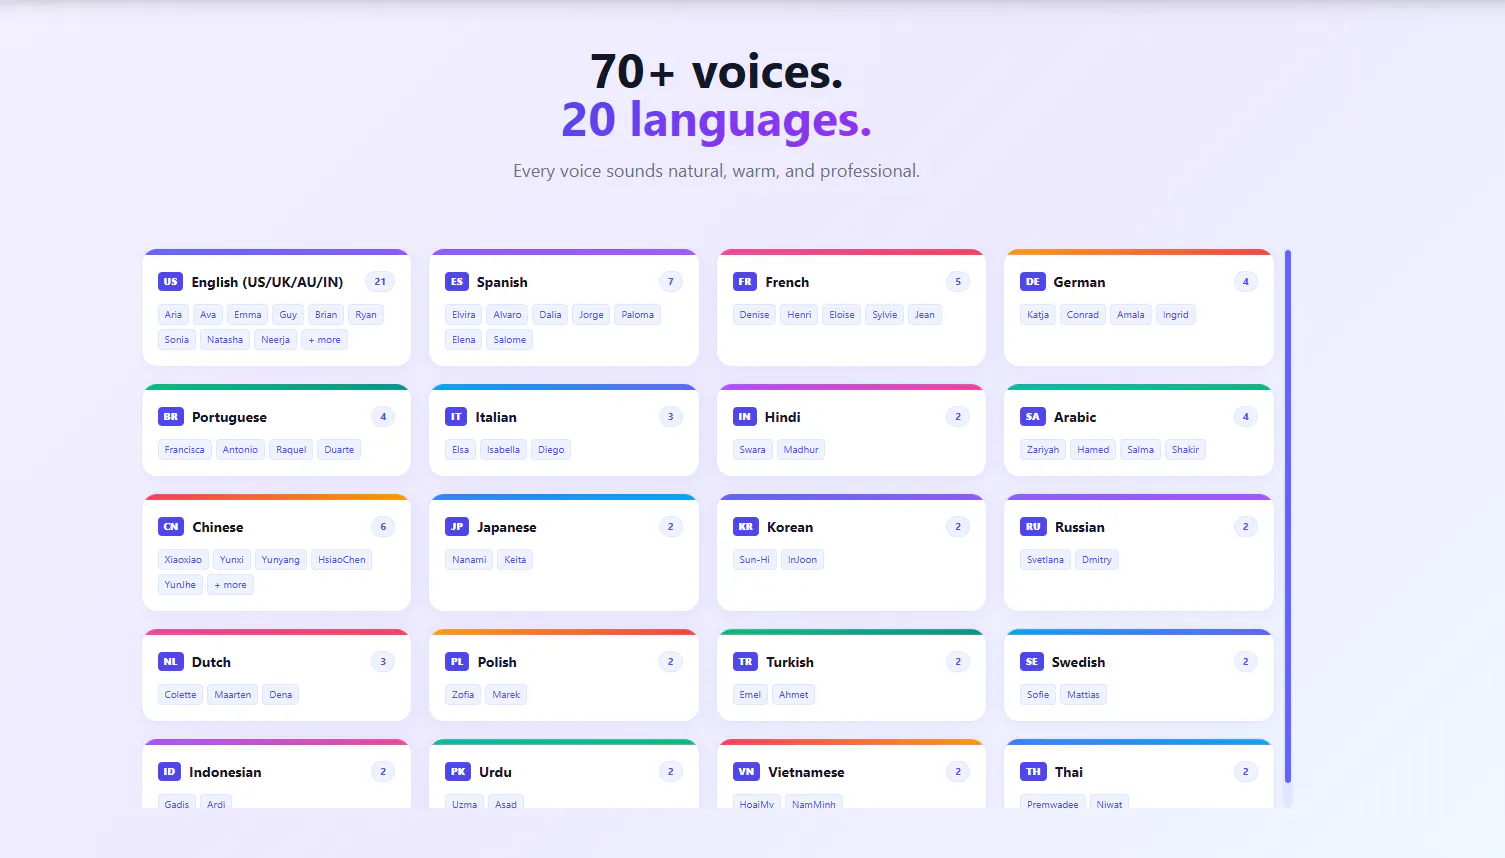Click the VN badge next to Vietnamese

click(746, 772)
